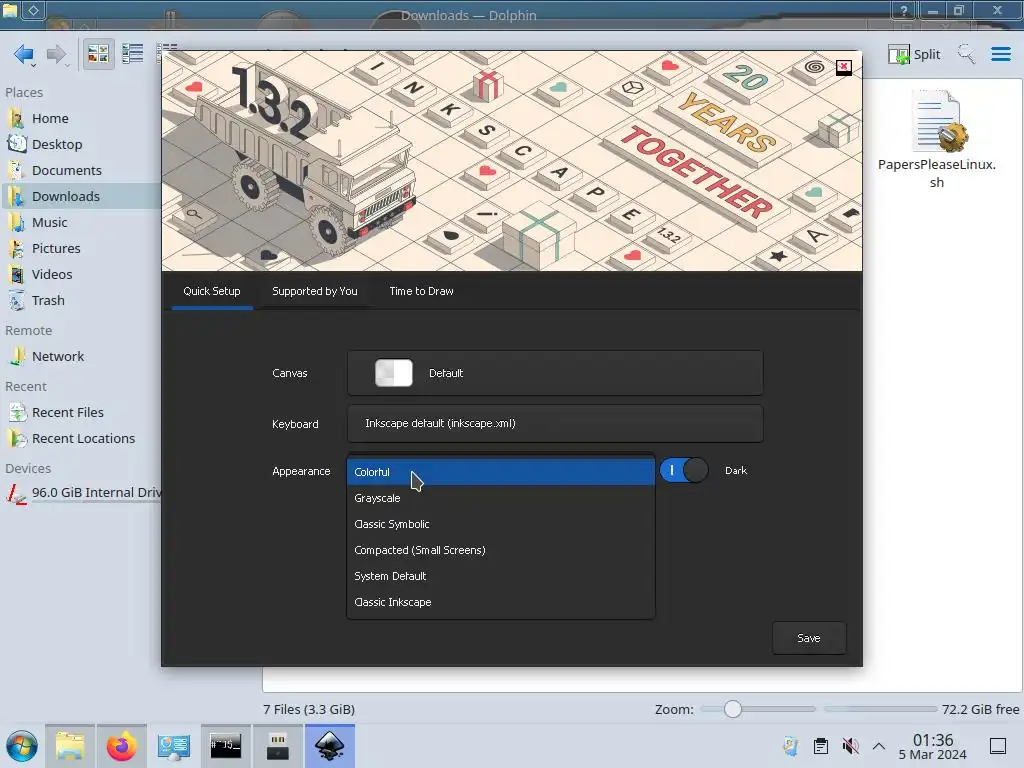This screenshot has height=768, width=1024.
Task: Click the Dolphin titlebar pin icon
Action: click(x=33, y=10)
